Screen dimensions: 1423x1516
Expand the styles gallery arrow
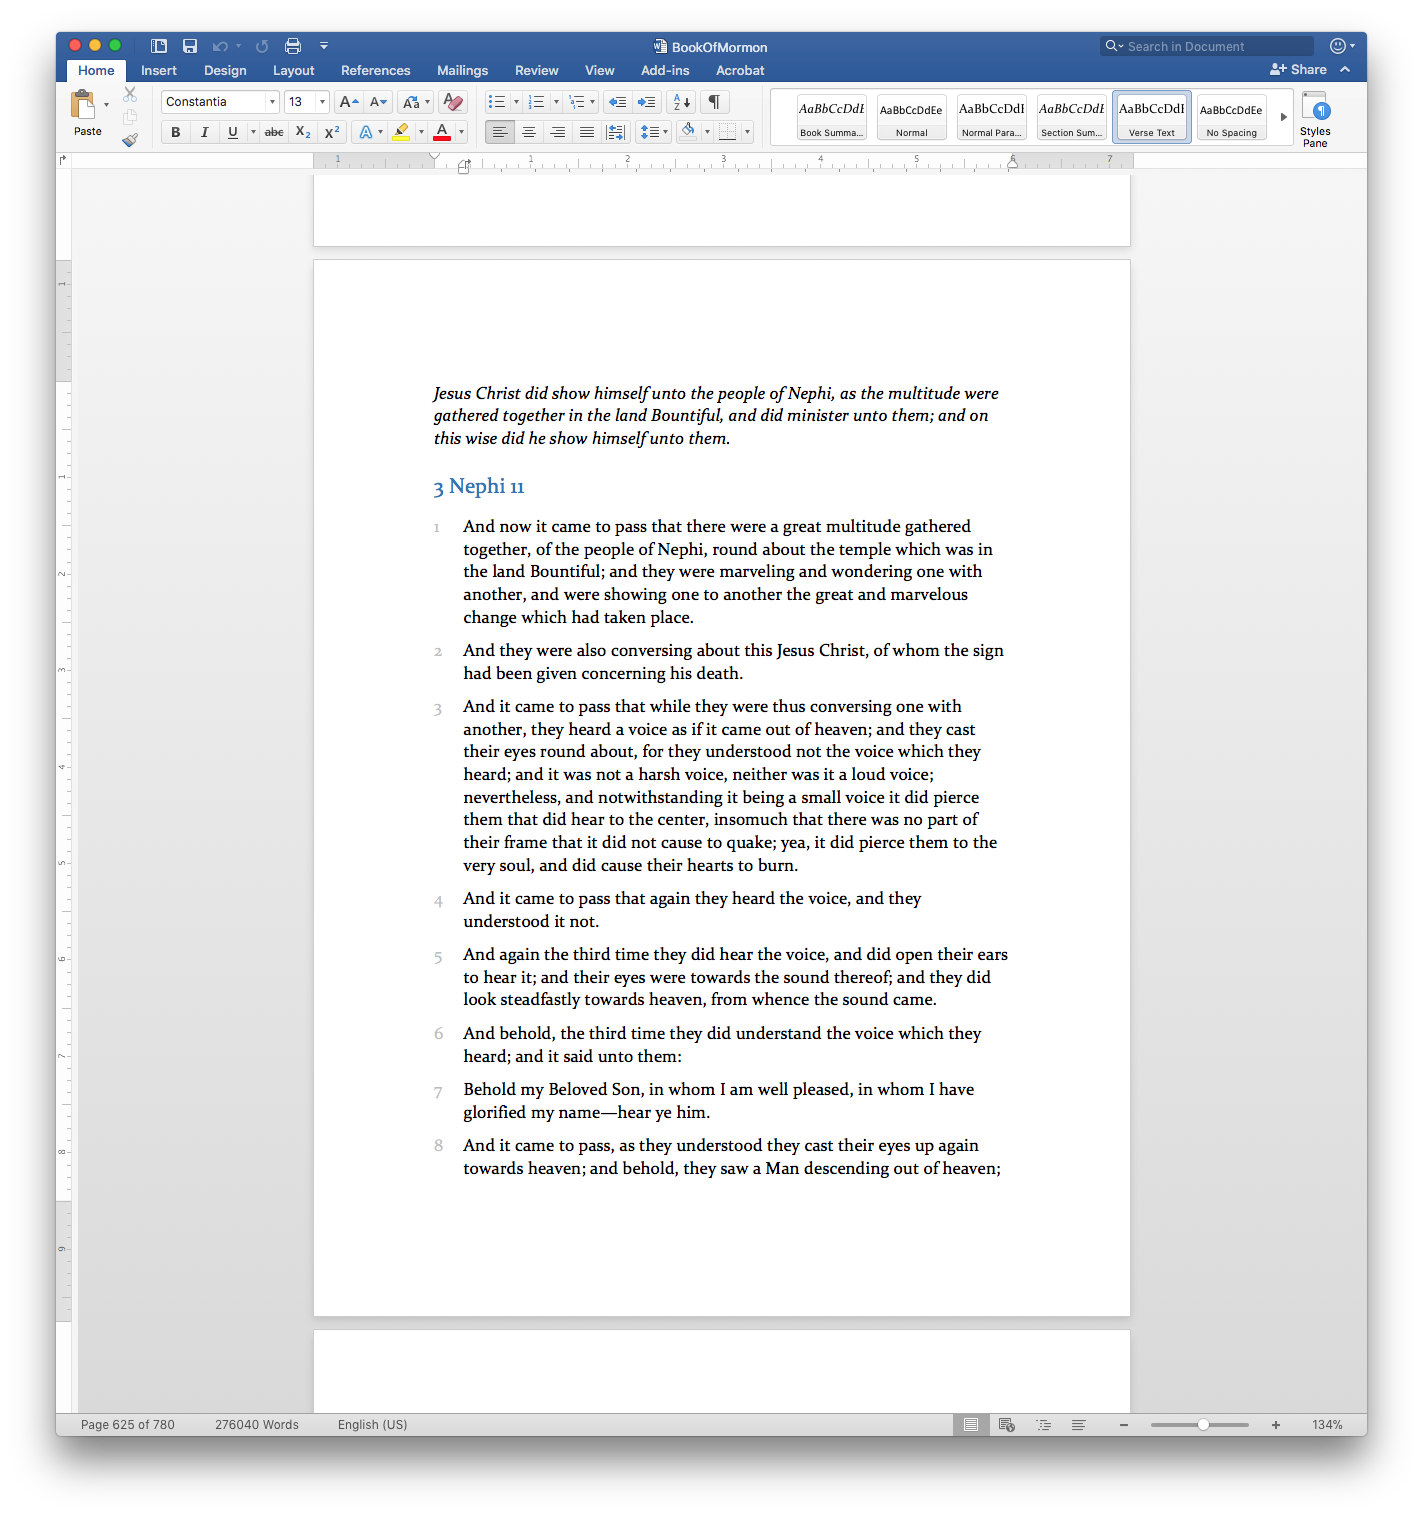[x=1284, y=117]
